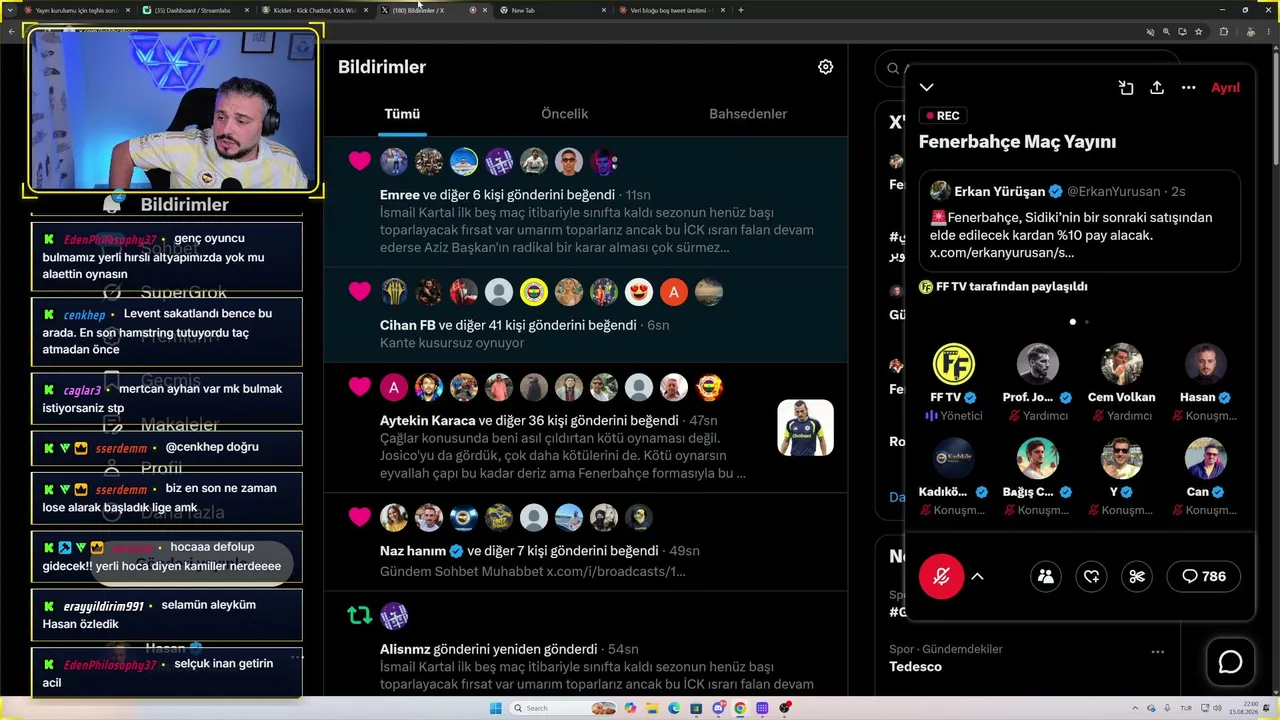Expand microphone options arrow in Space
Image resolution: width=1280 pixels, height=720 pixels.
[x=978, y=576]
